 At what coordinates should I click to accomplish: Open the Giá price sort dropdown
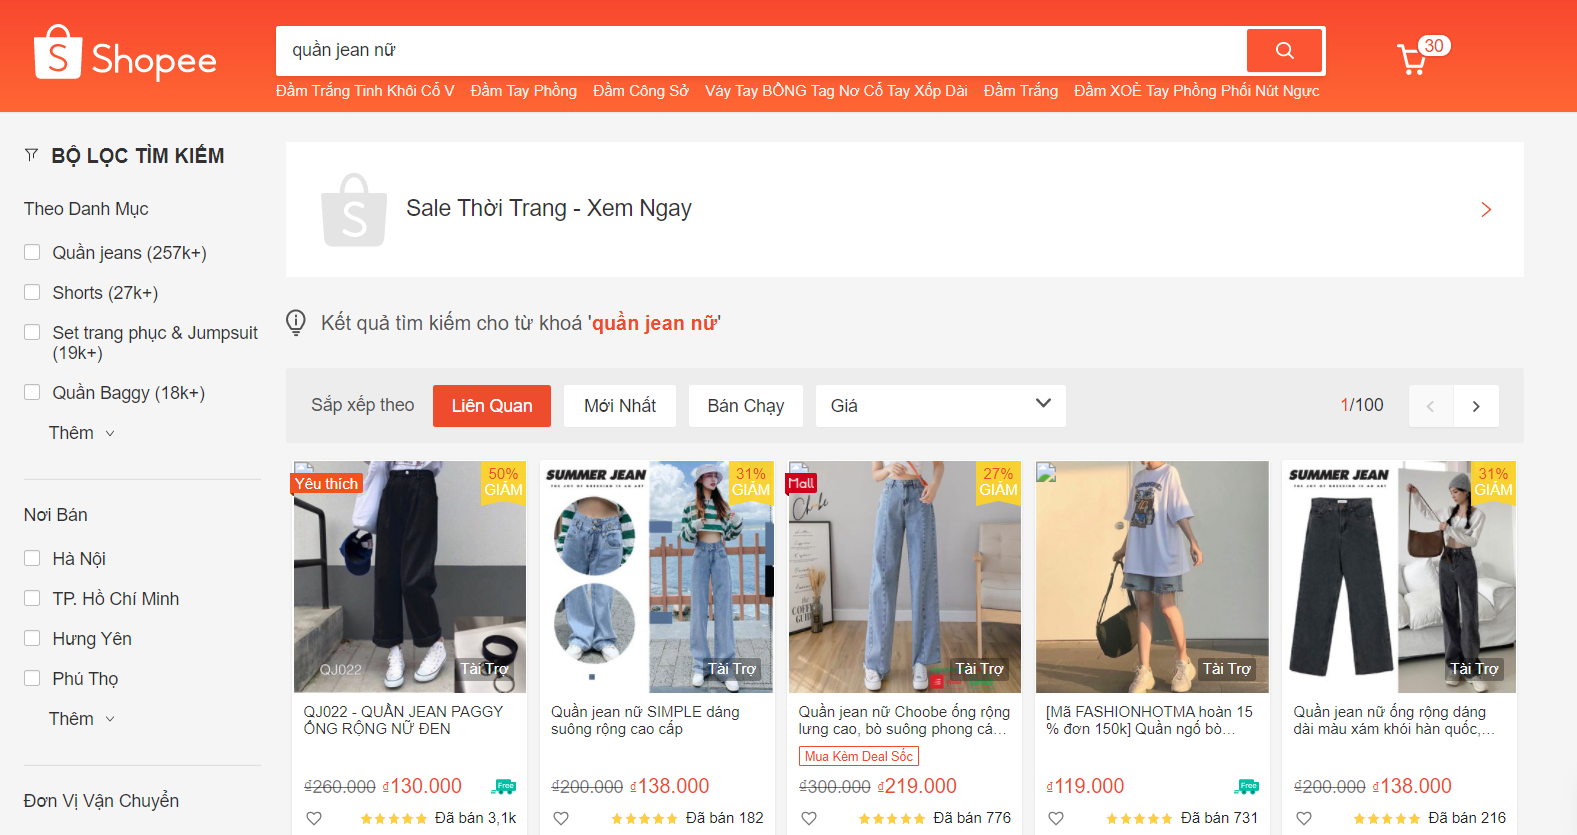(940, 406)
